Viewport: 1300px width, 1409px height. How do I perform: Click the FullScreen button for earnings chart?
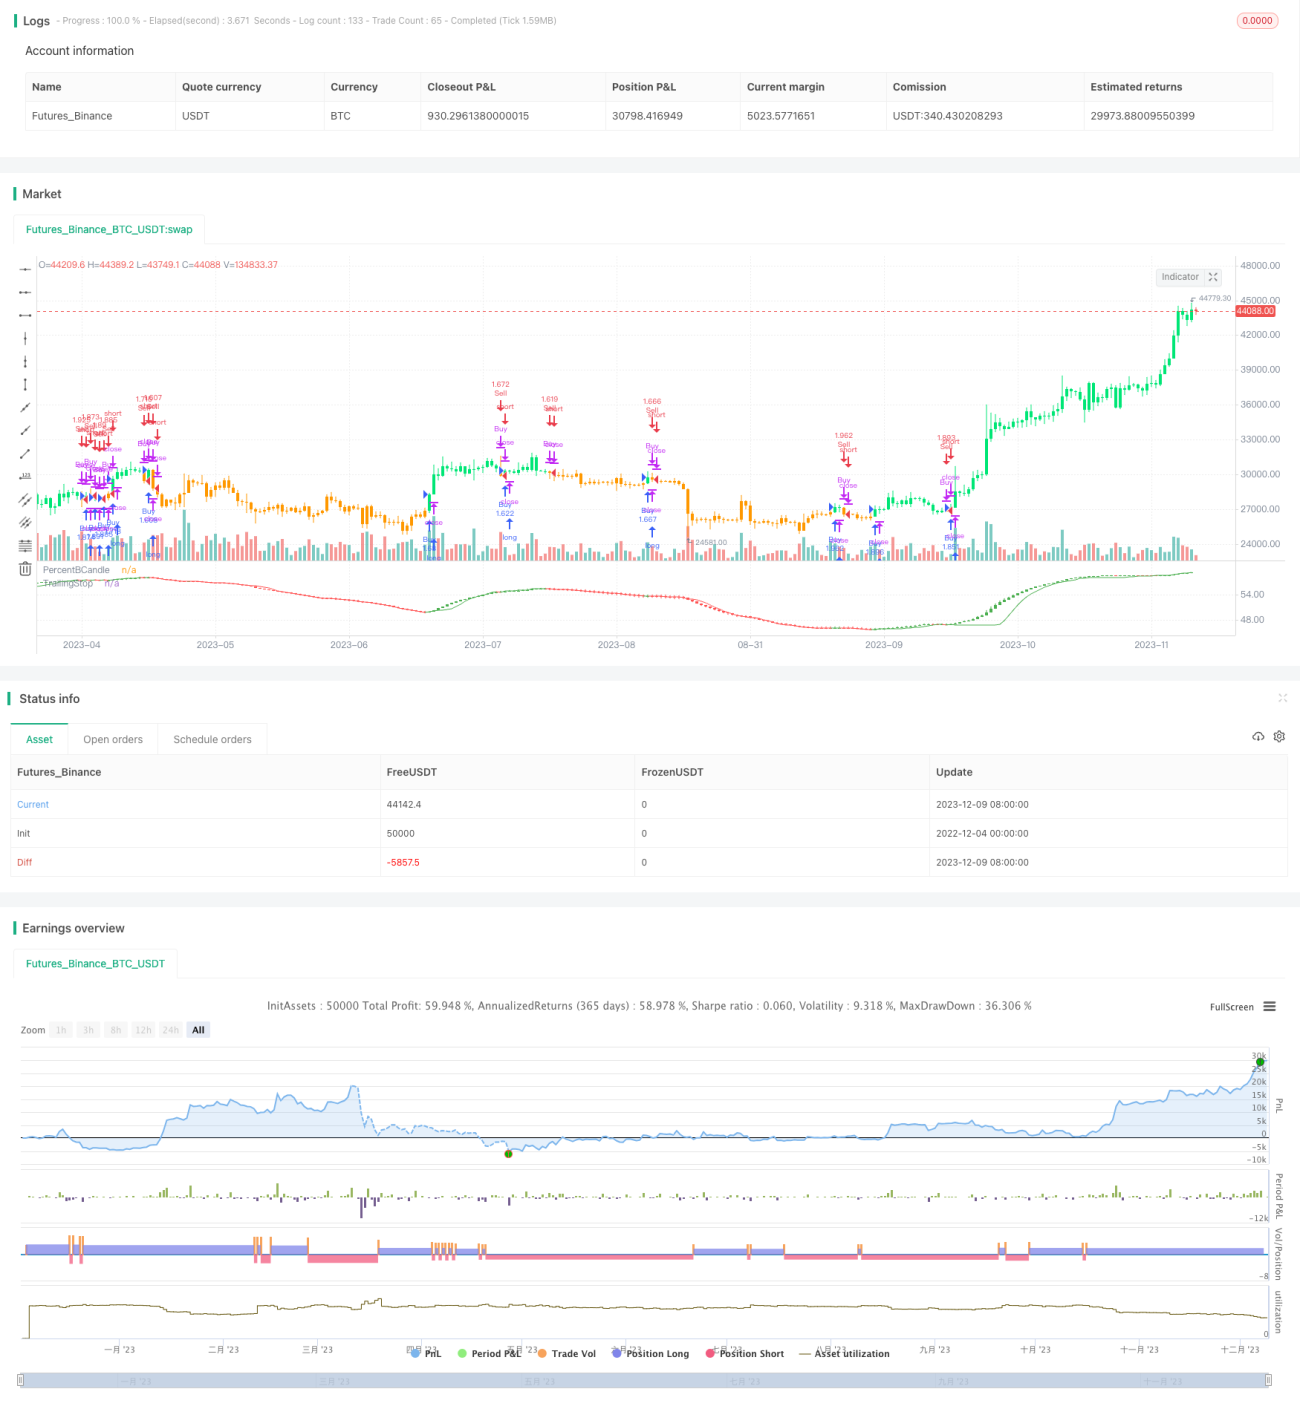point(1231,1007)
